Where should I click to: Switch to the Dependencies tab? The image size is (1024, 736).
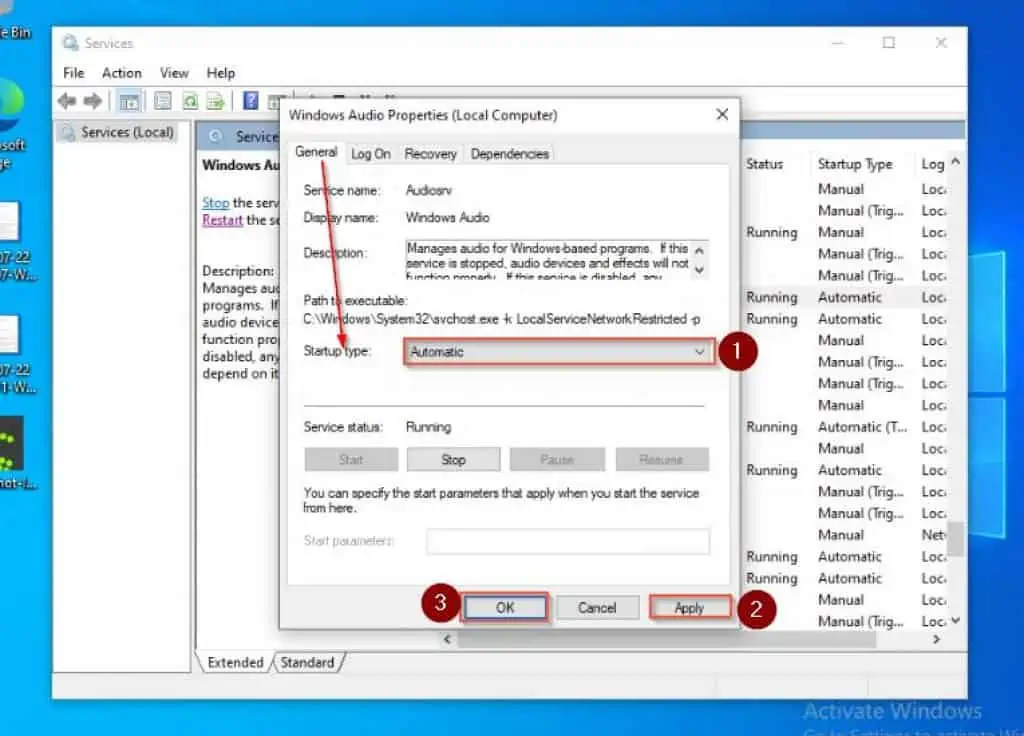click(x=509, y=154)
